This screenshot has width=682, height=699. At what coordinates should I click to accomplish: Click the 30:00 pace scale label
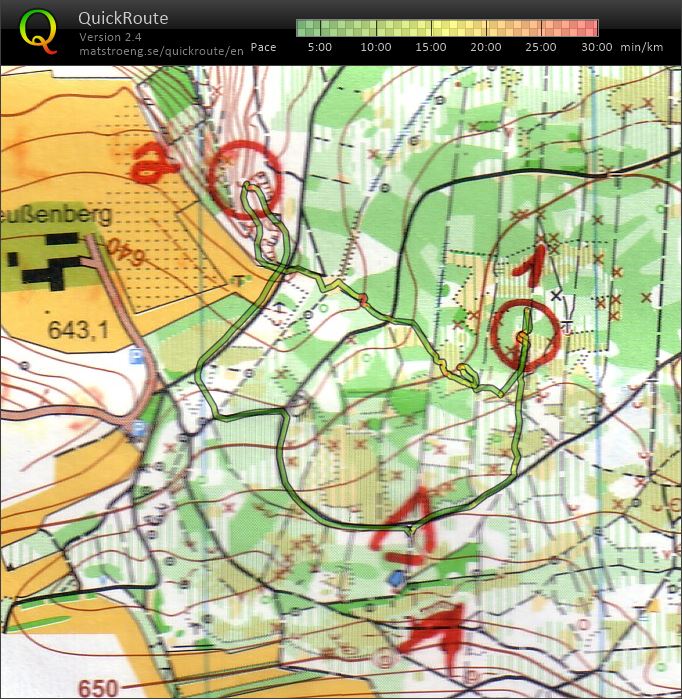coord(596,47)
